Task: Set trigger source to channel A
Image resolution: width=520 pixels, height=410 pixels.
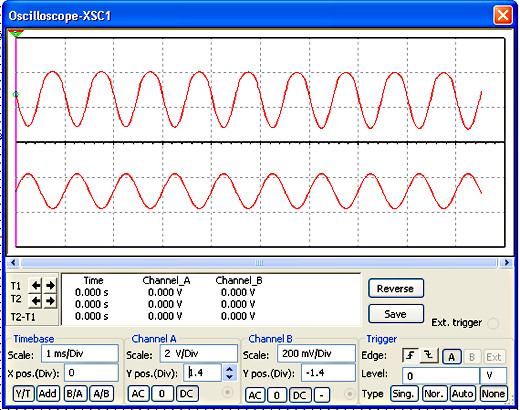Action: click(451, 357)
